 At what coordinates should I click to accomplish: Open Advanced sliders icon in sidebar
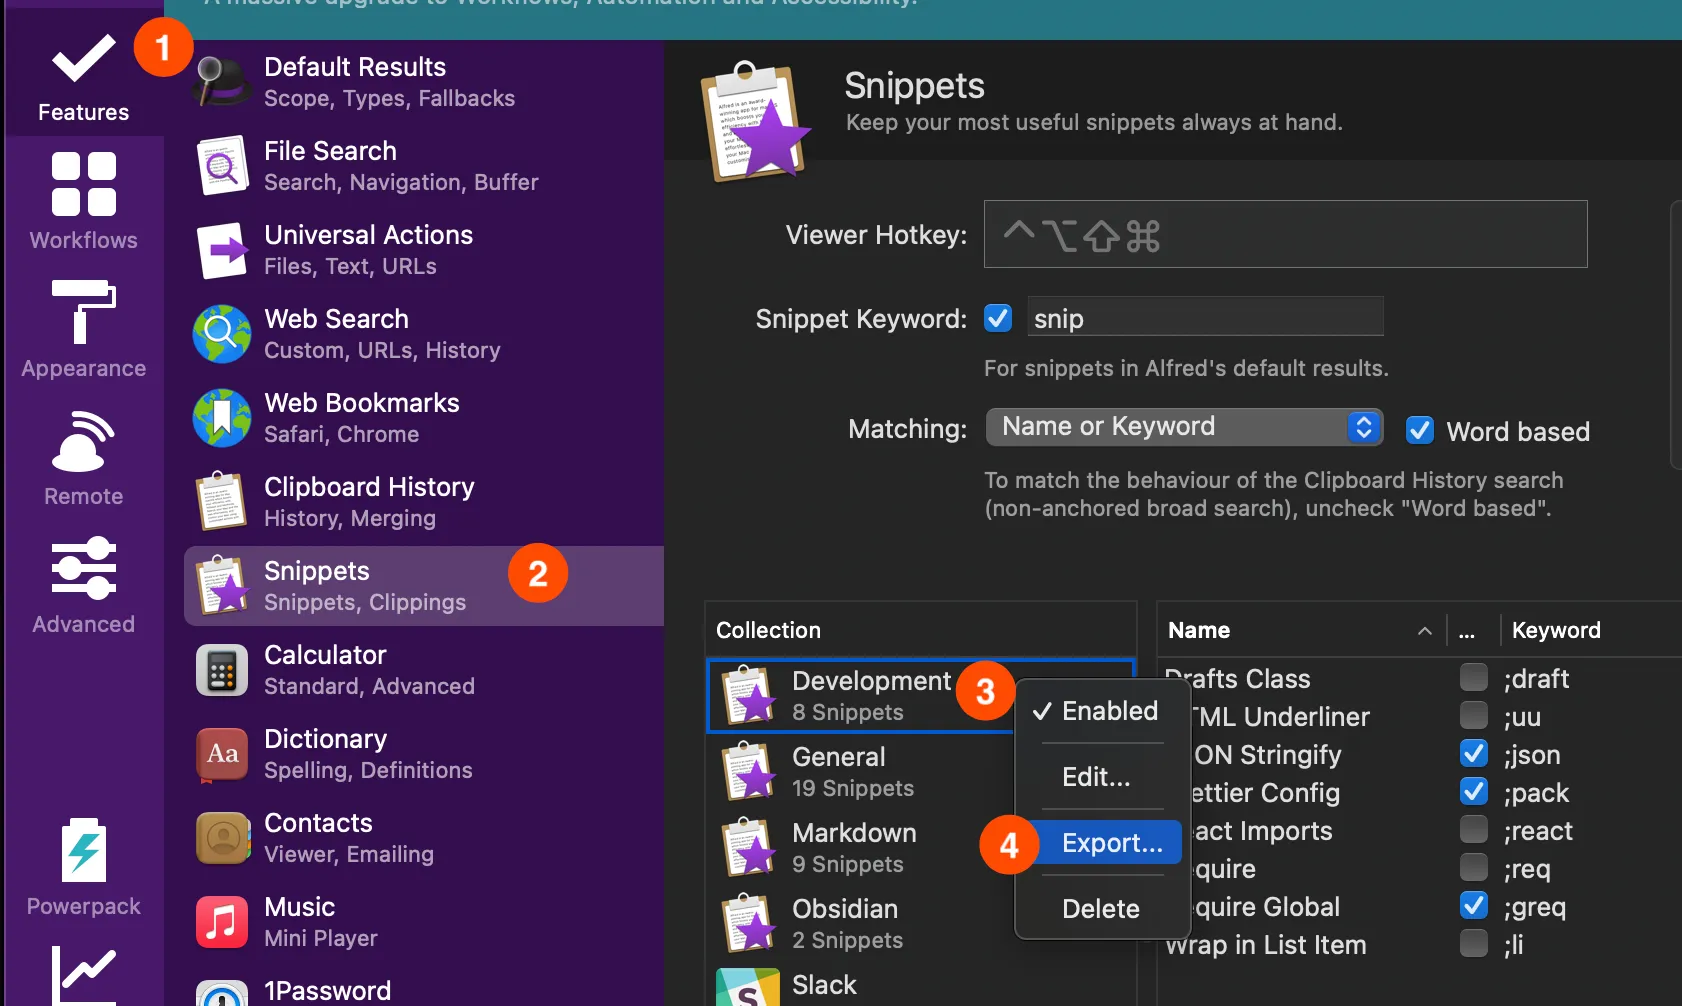(x=84, y=568)
